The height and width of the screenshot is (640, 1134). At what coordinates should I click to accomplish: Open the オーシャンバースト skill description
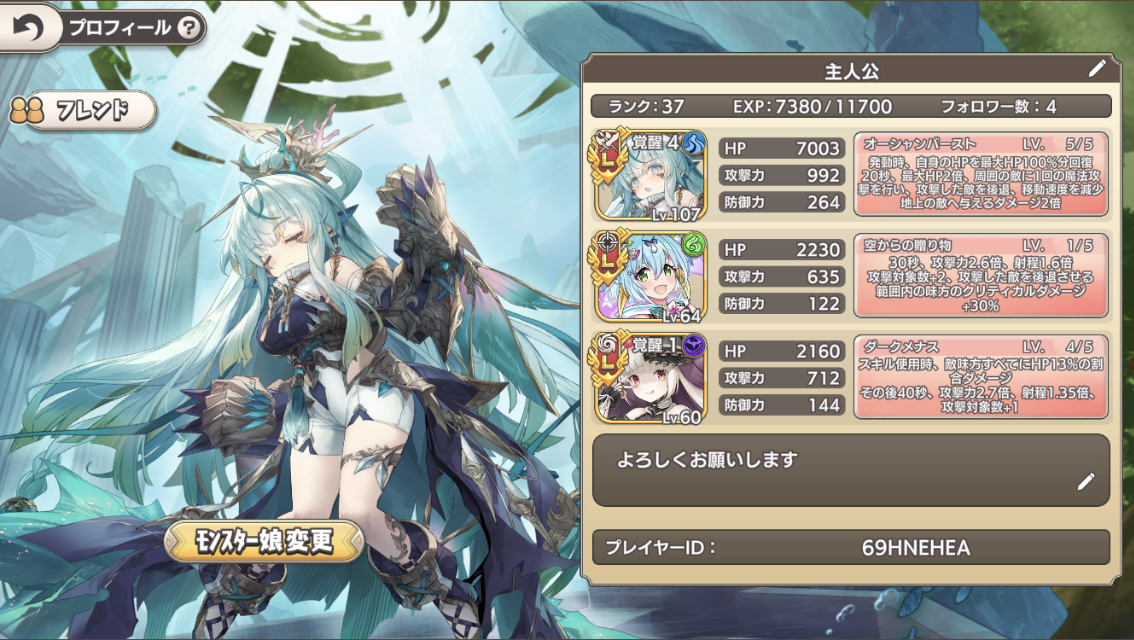981,174
